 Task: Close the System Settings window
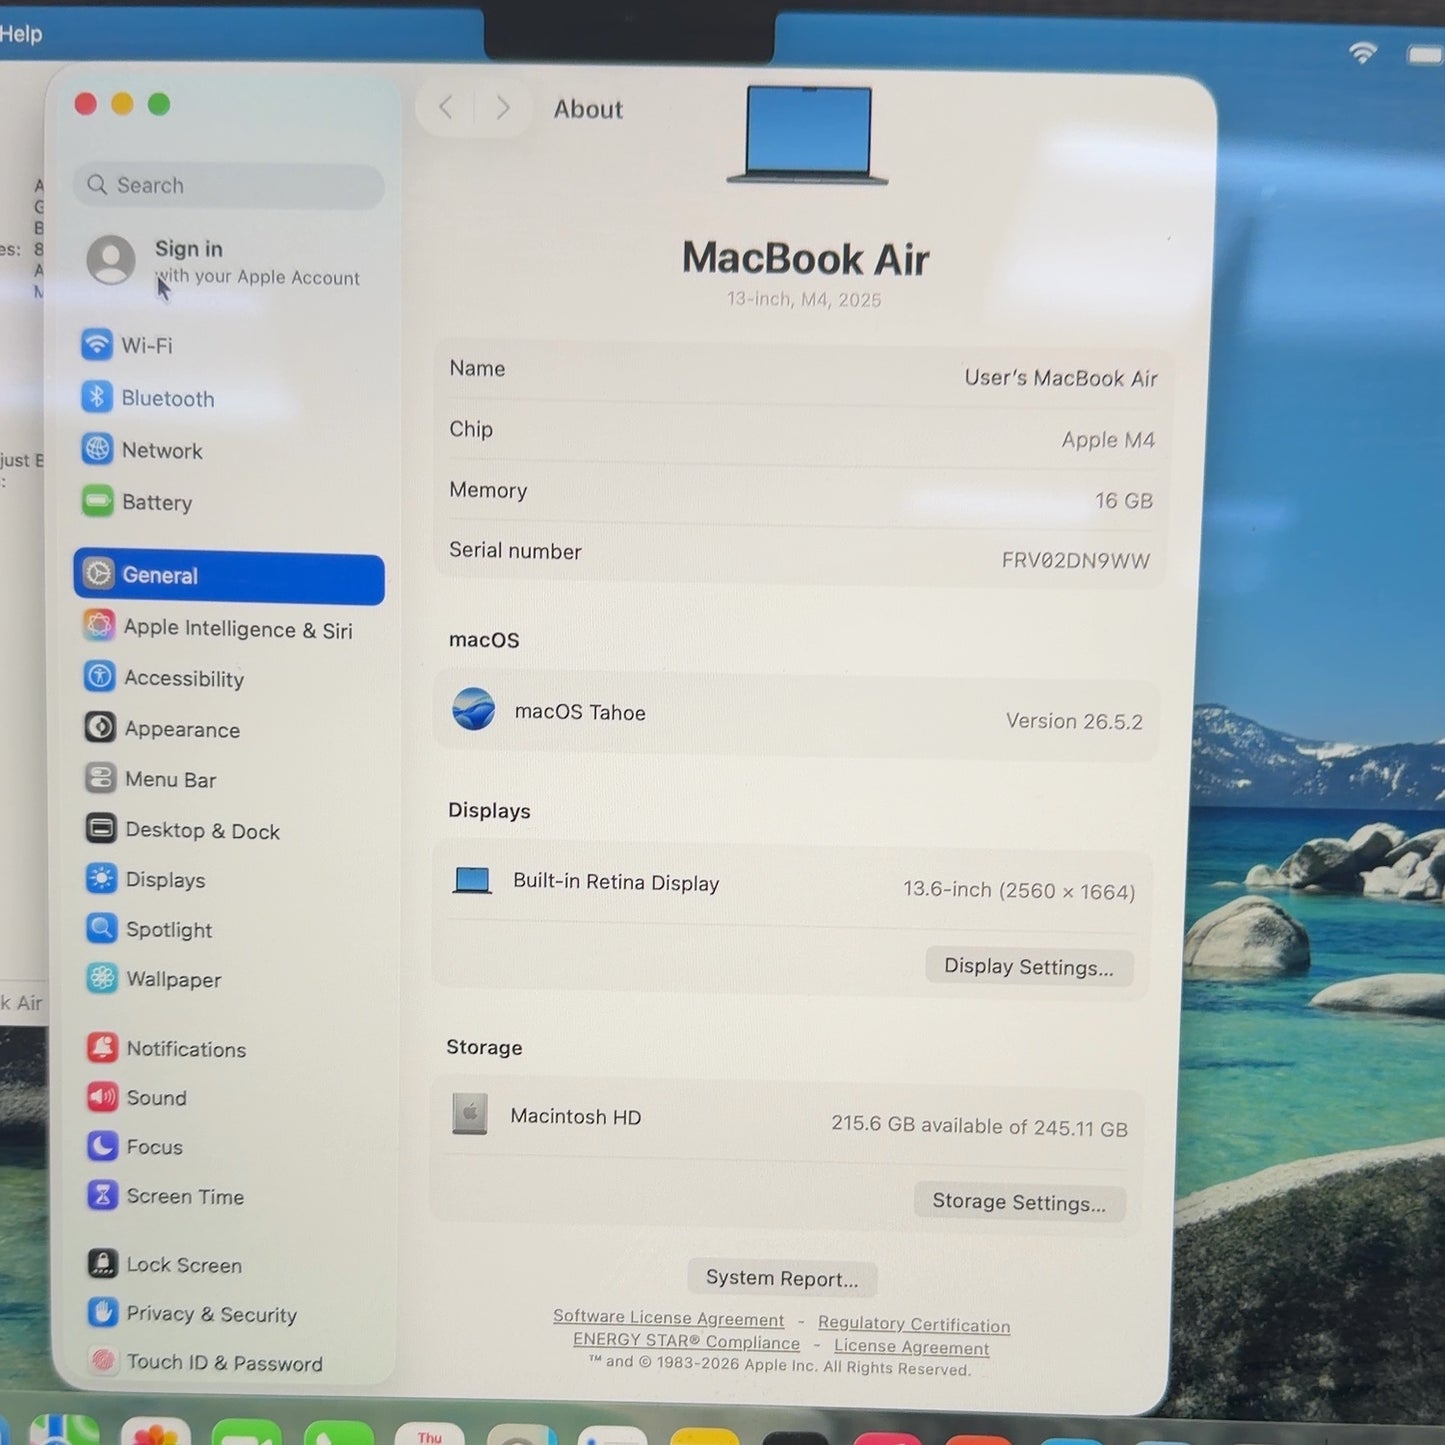click(x=86, y=104)
